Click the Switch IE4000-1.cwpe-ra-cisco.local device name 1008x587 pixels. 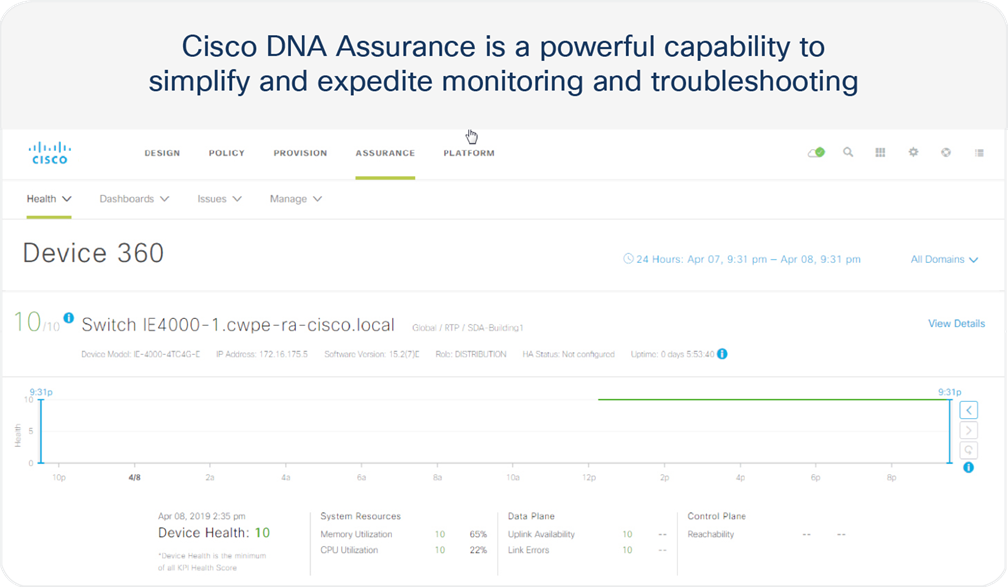238,325
